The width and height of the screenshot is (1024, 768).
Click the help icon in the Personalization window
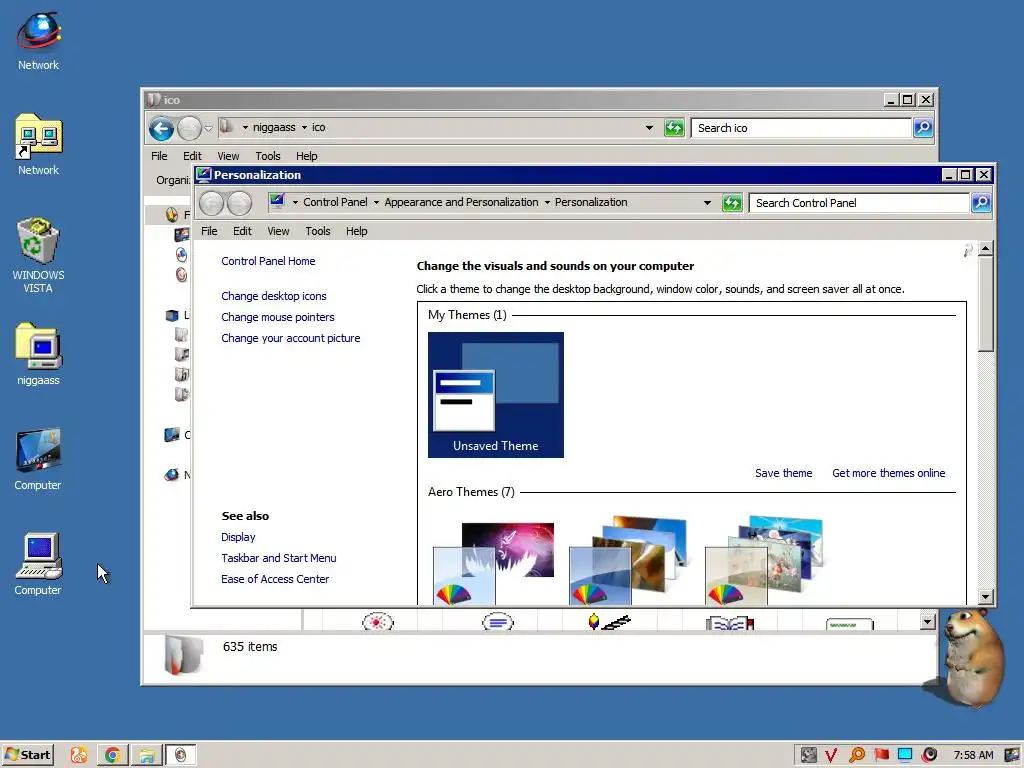(968, 250)
